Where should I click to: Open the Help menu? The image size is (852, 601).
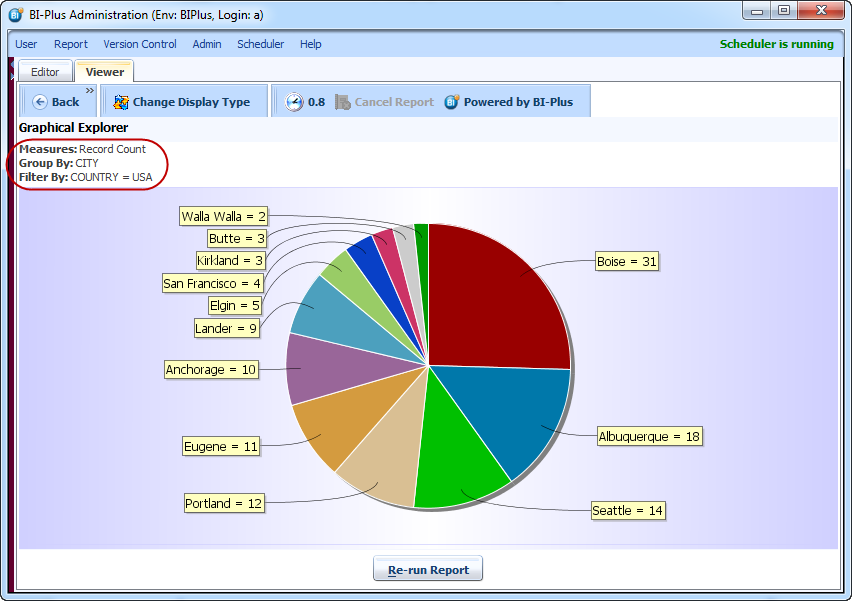coord(311,44)
